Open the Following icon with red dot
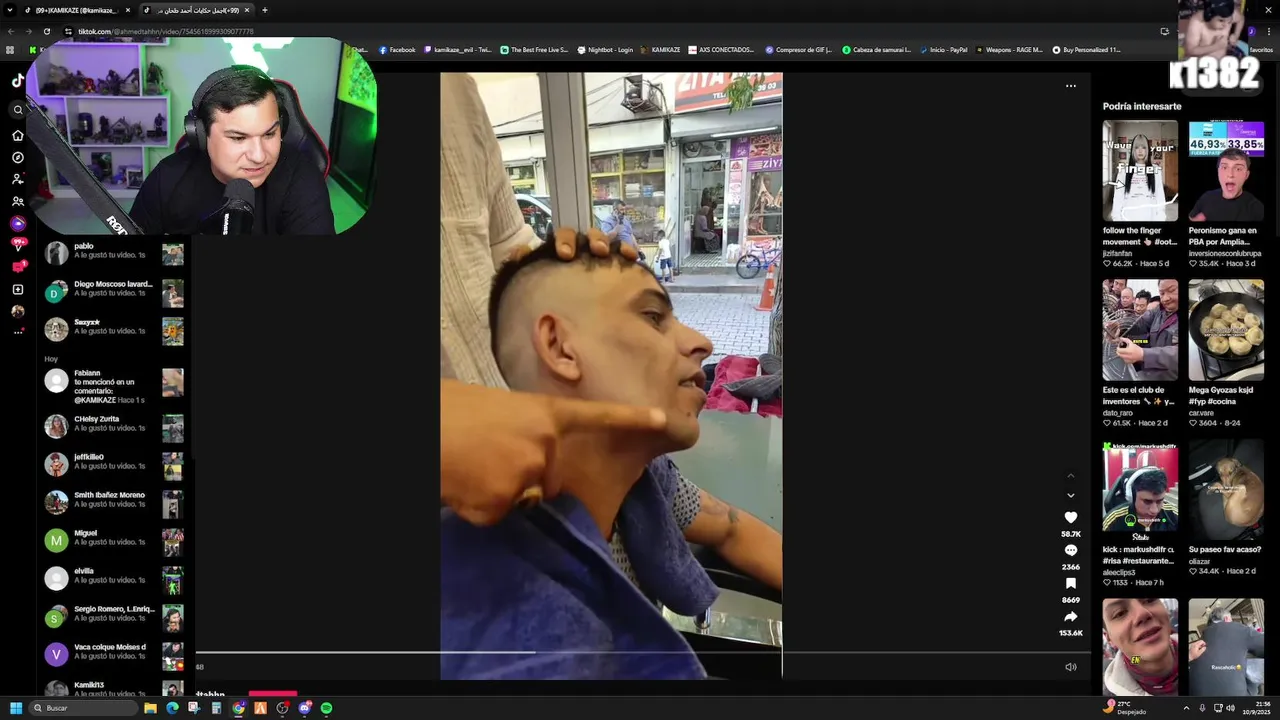1280x720 pixels. pyautogui.click(x=17, y=179)
